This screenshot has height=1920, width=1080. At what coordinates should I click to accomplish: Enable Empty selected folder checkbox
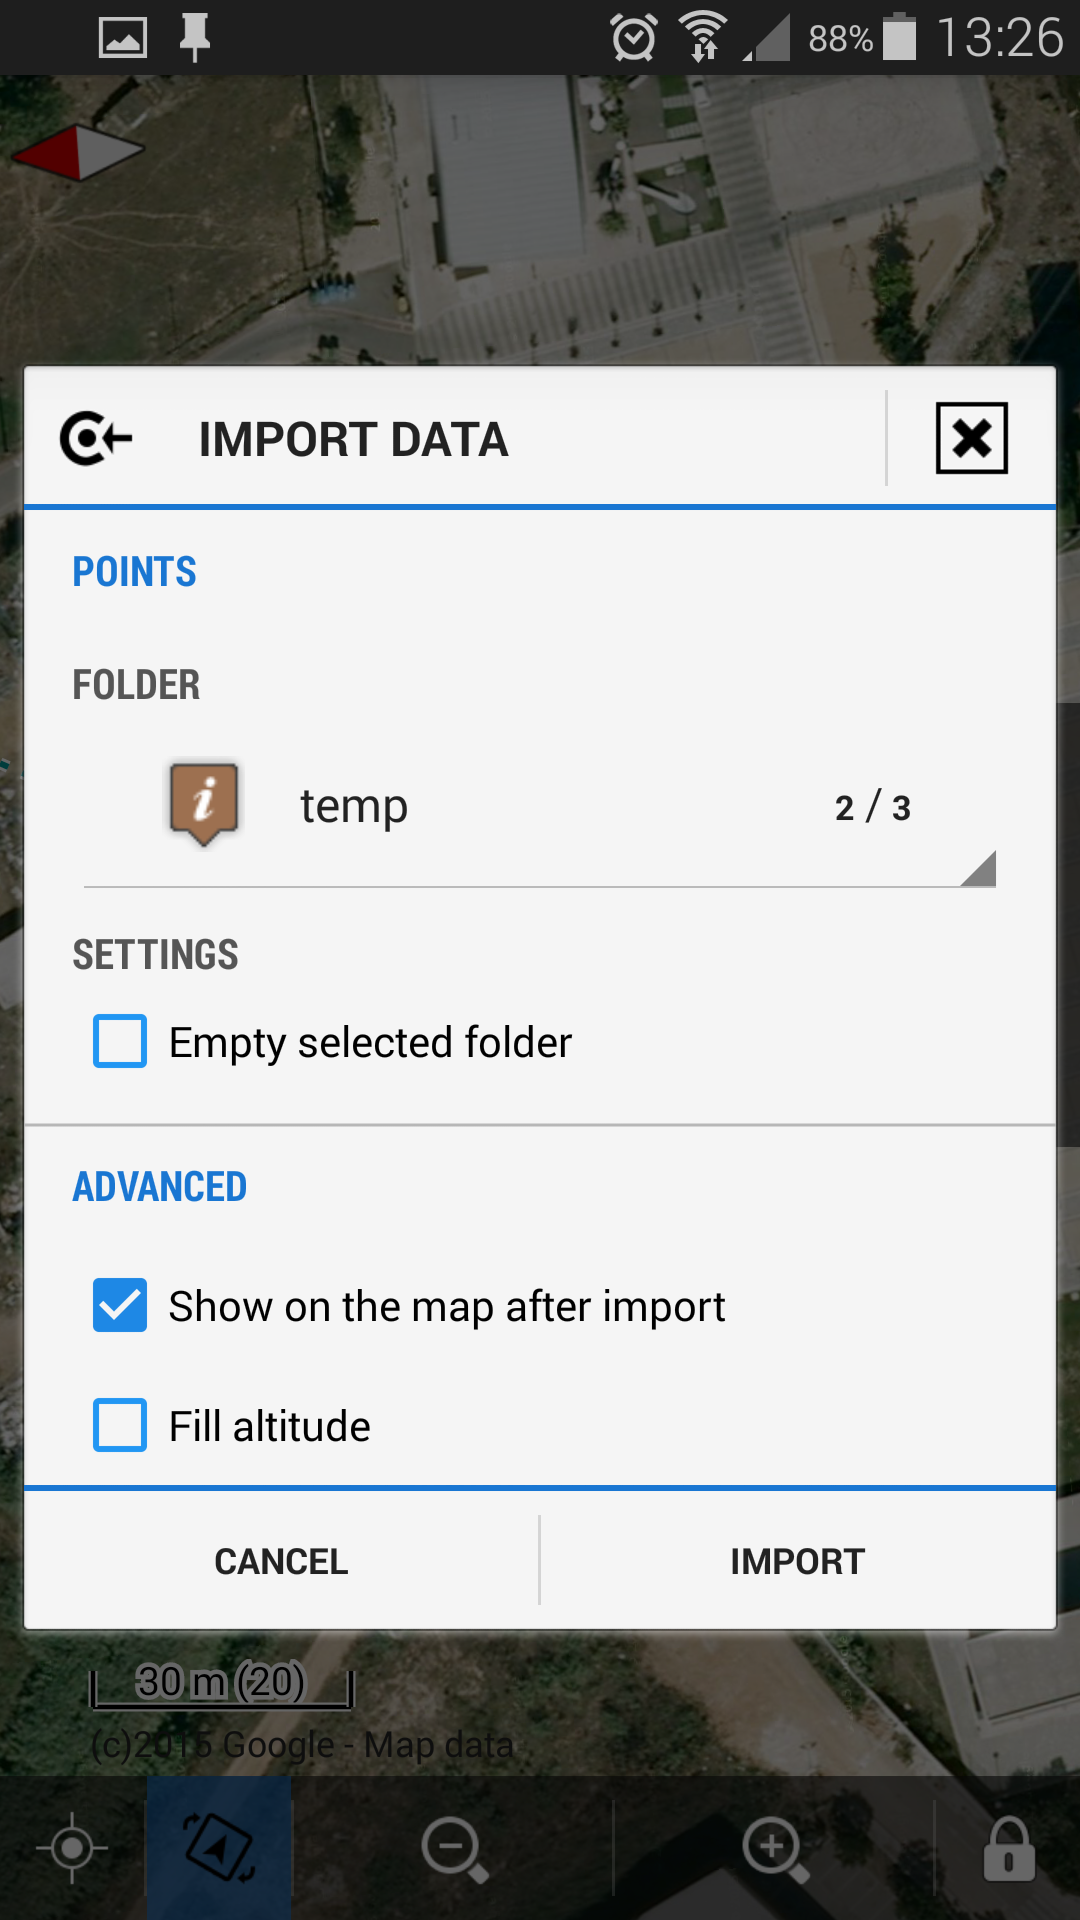coord(120,1041)
